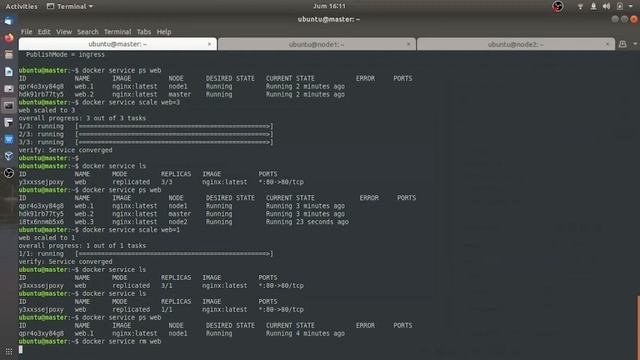Open the Edit menu
This screenshot has height=360, width=640.
tap(44, 32)
